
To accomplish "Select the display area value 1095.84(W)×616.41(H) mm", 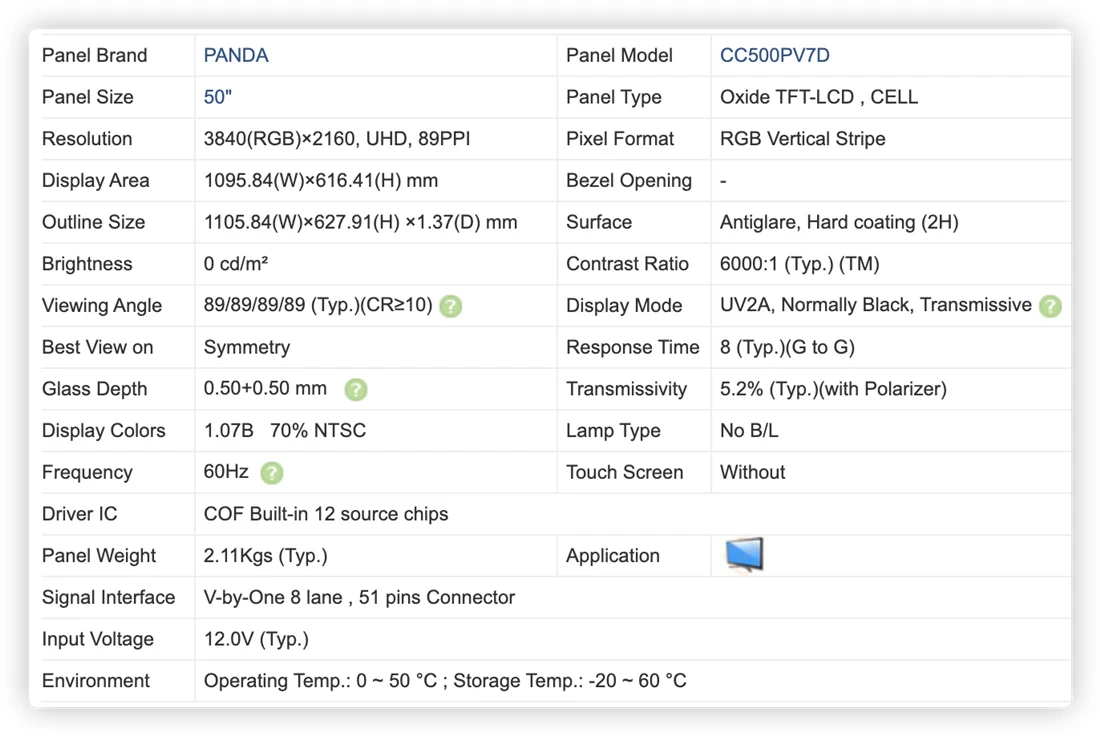I will pos(321,180).
